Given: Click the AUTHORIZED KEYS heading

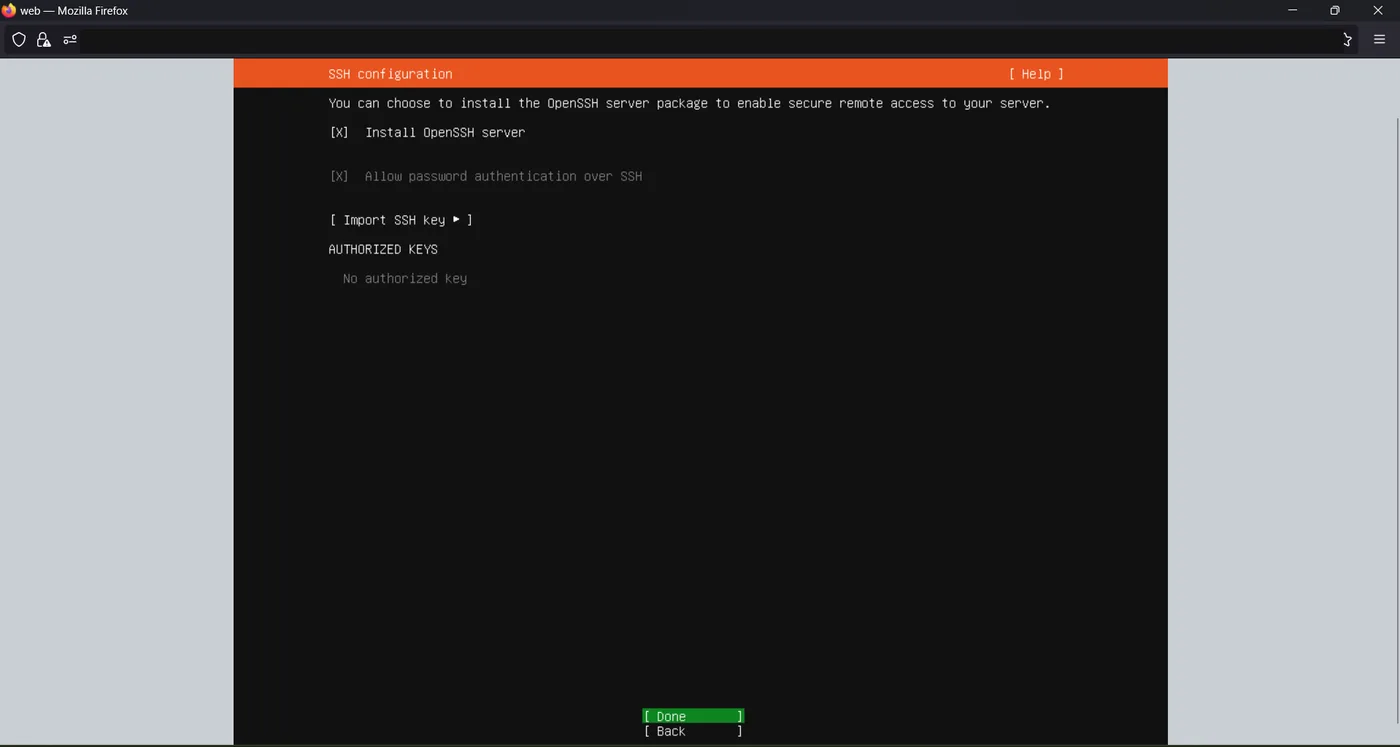Looking at the screenshot, I should [383, 249].
